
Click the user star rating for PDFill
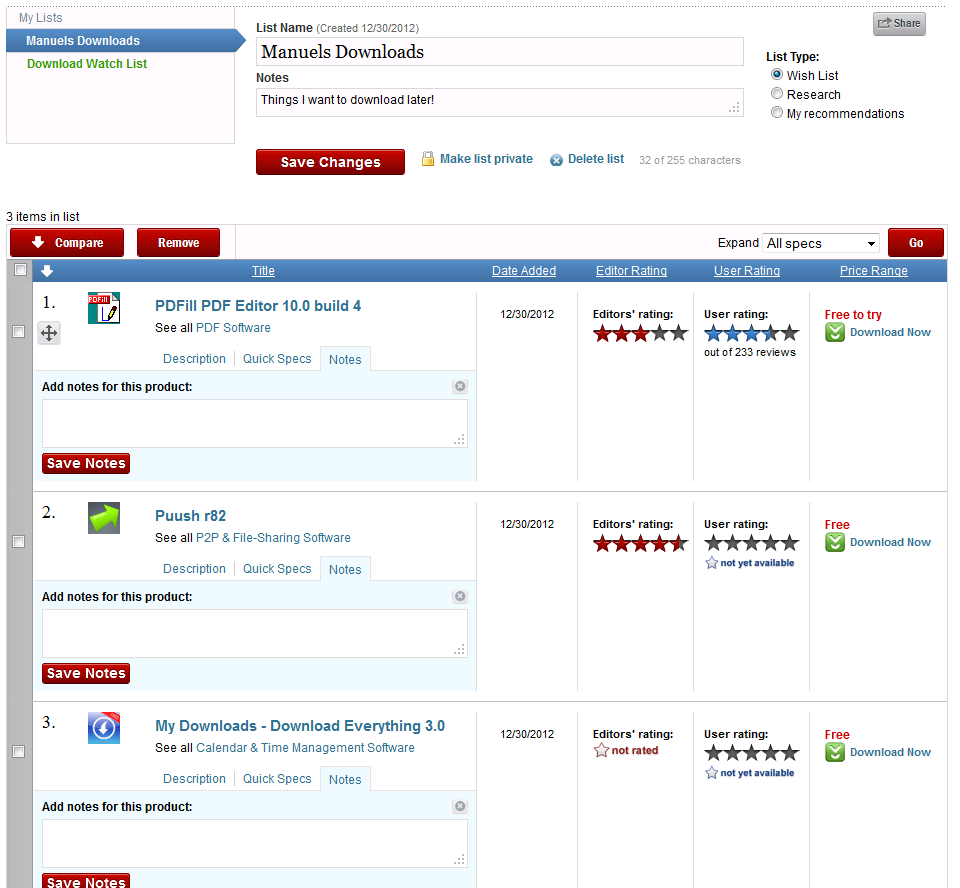(x=751, y=334)
